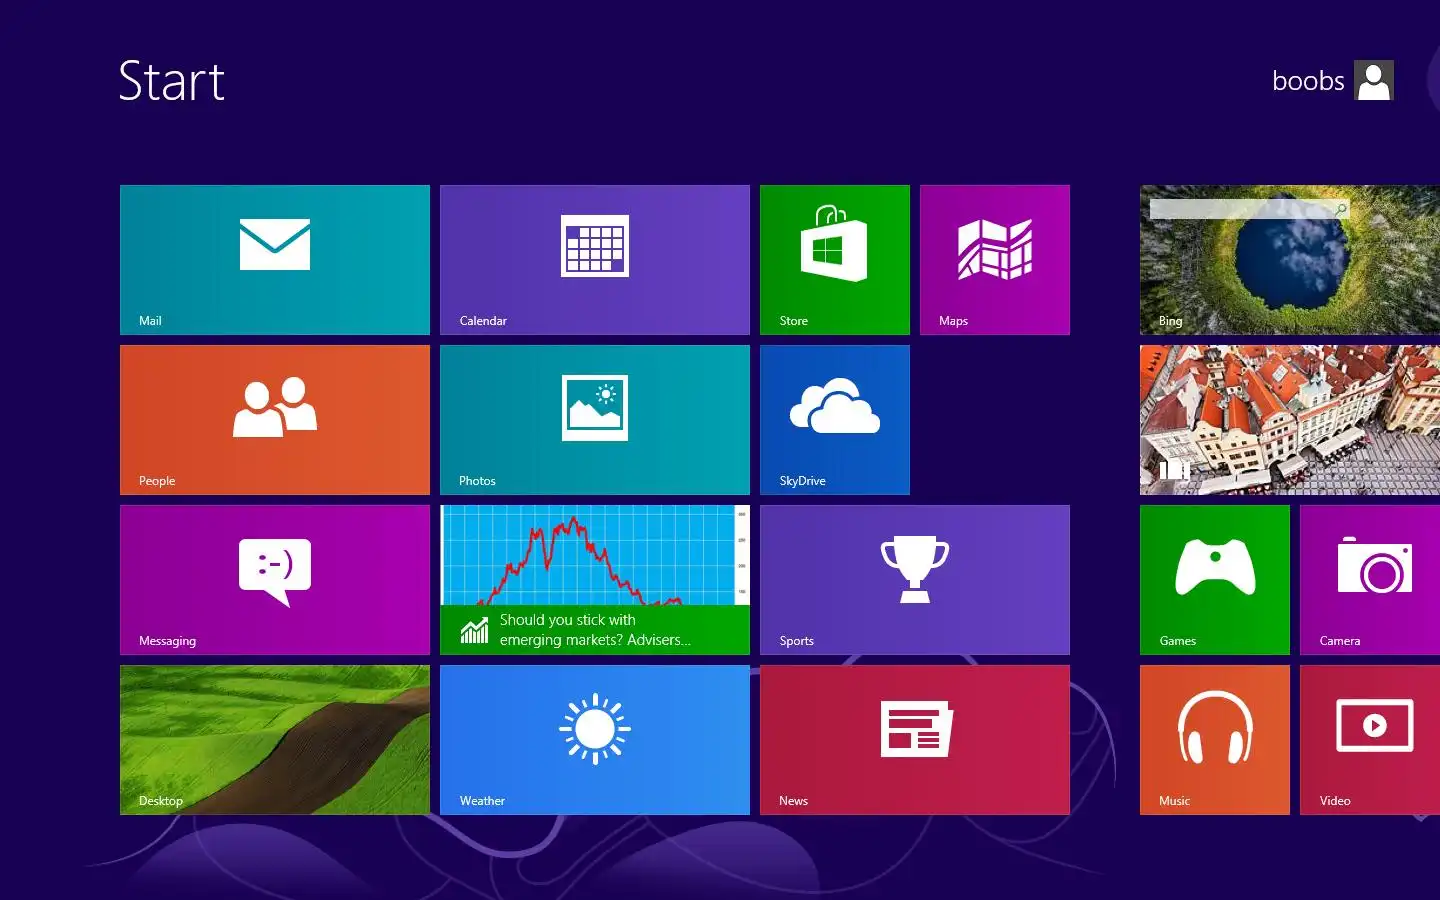The height and width of the screenshot is (900, 1440).
Task: Launch the Calendar app tile
Action: pyautogui.click(x=595, y=260)
